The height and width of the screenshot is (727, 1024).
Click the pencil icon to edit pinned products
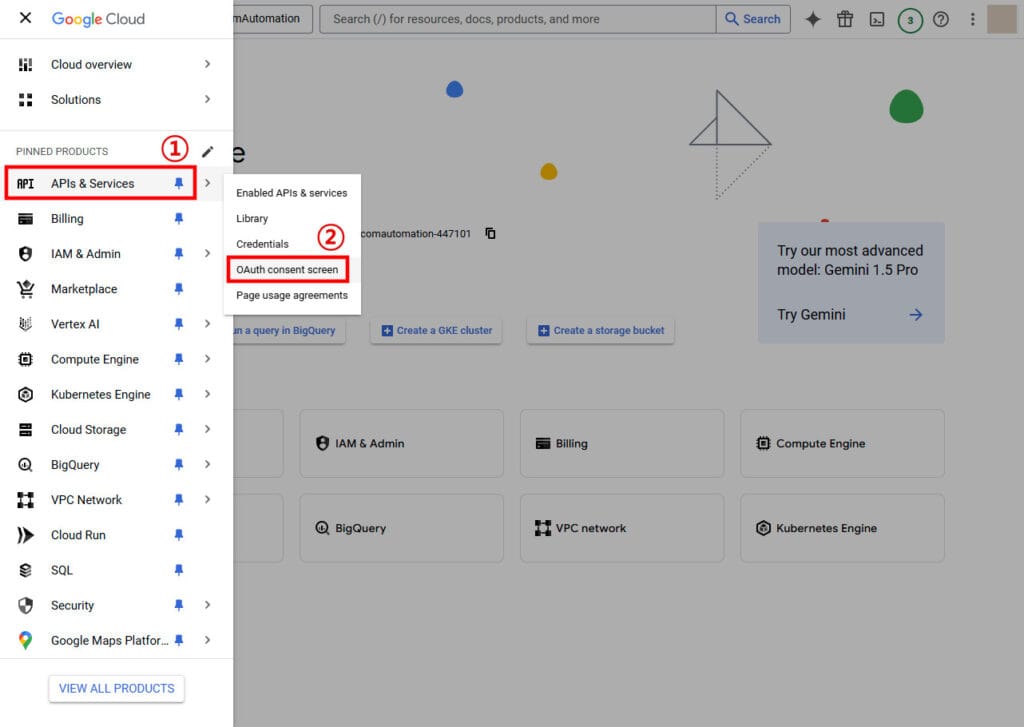pyautogui.click(x=207, y=151)
